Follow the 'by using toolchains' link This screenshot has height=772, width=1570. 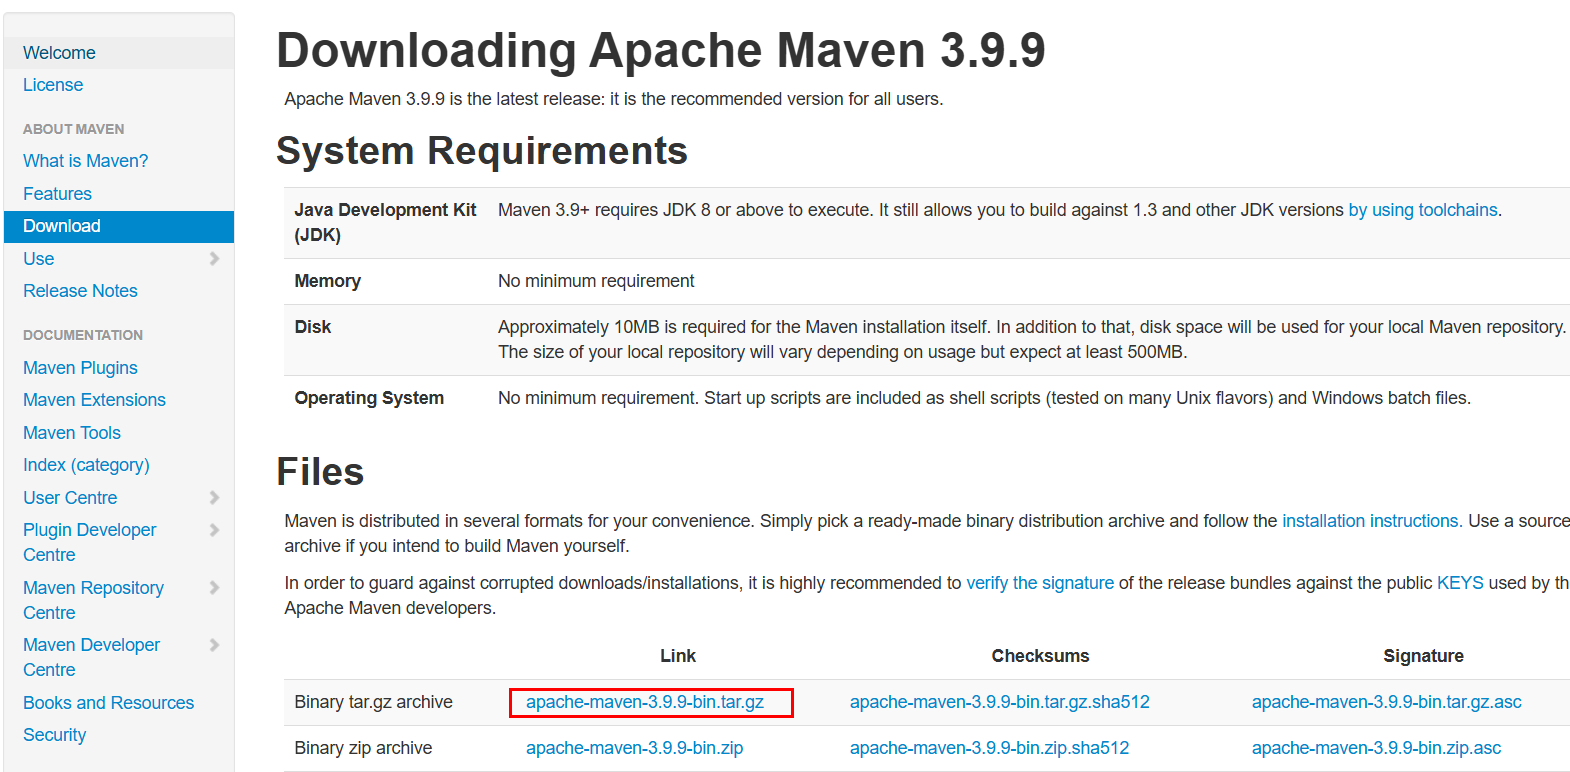tap(1423, 210)
